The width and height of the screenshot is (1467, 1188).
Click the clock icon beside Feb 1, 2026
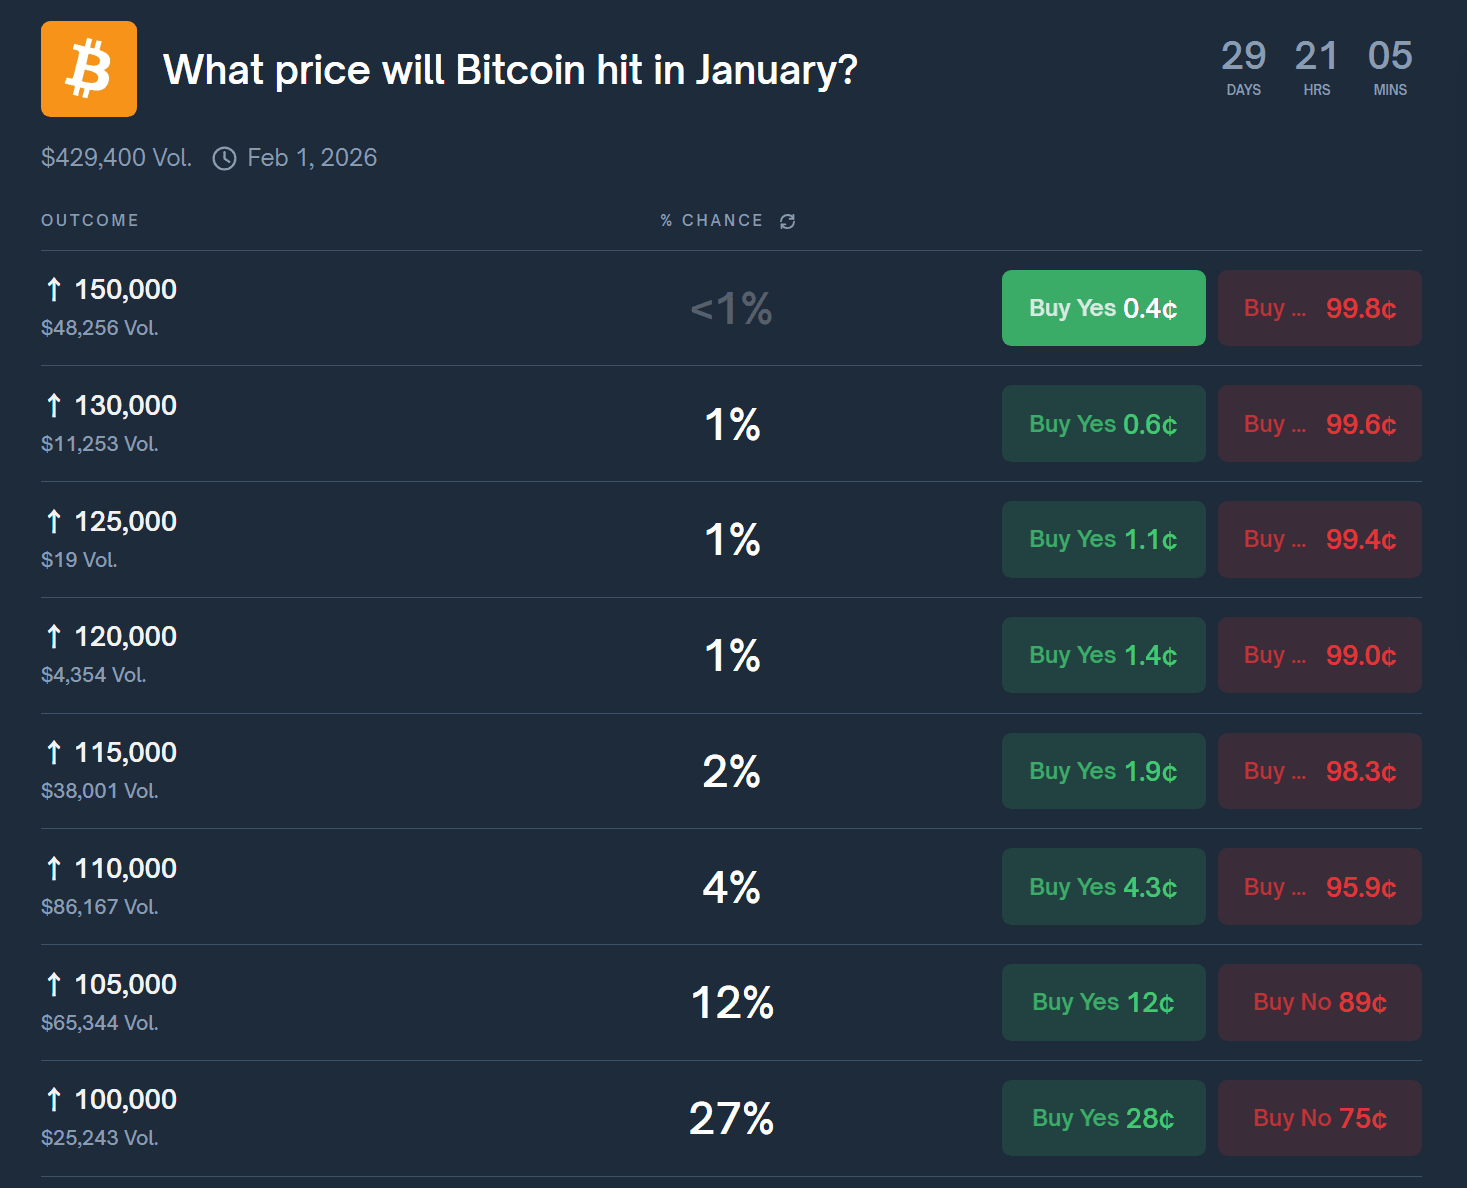coord(225,159)
